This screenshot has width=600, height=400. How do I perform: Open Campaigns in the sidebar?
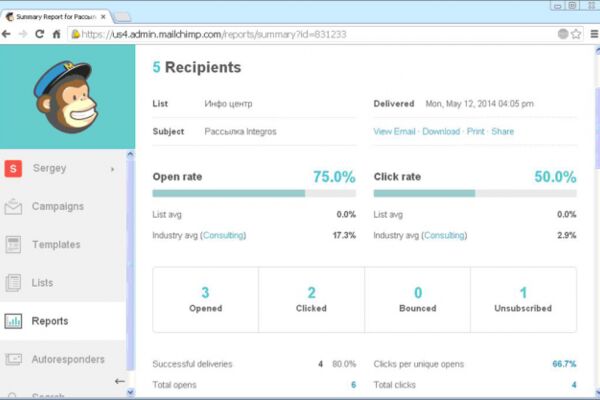click(57, 206)
